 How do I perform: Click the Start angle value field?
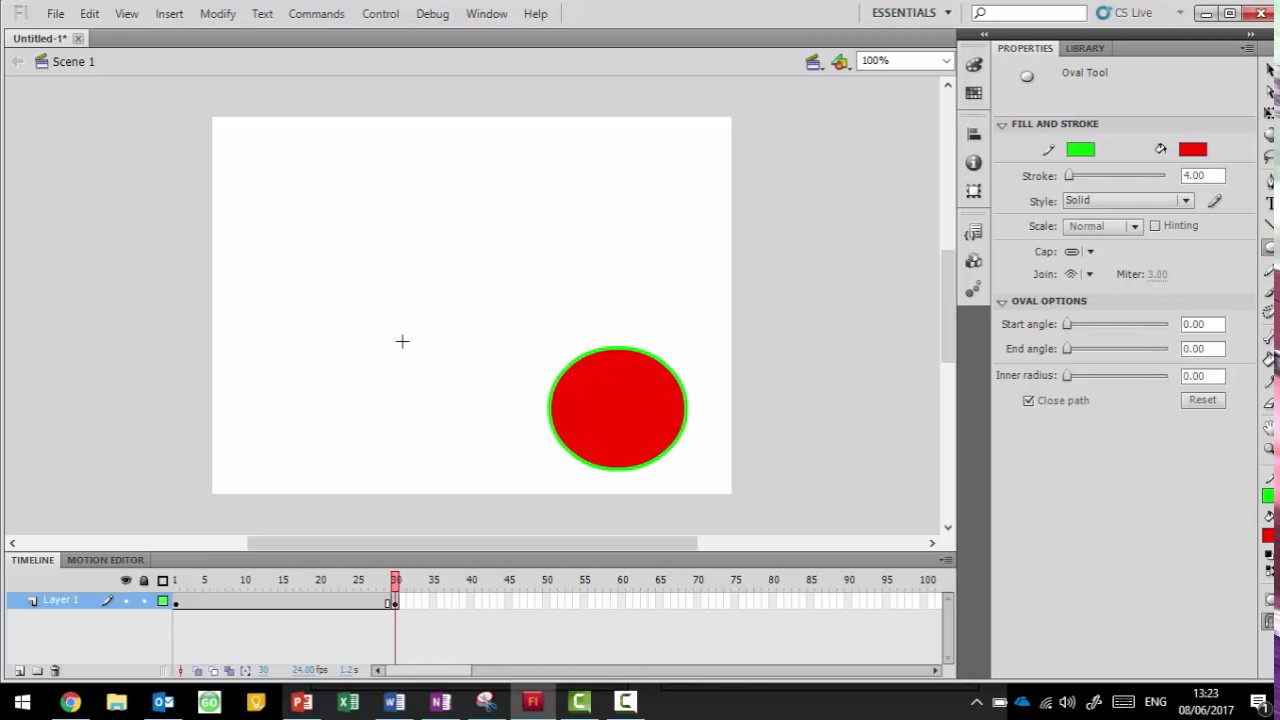[1203, 325]
